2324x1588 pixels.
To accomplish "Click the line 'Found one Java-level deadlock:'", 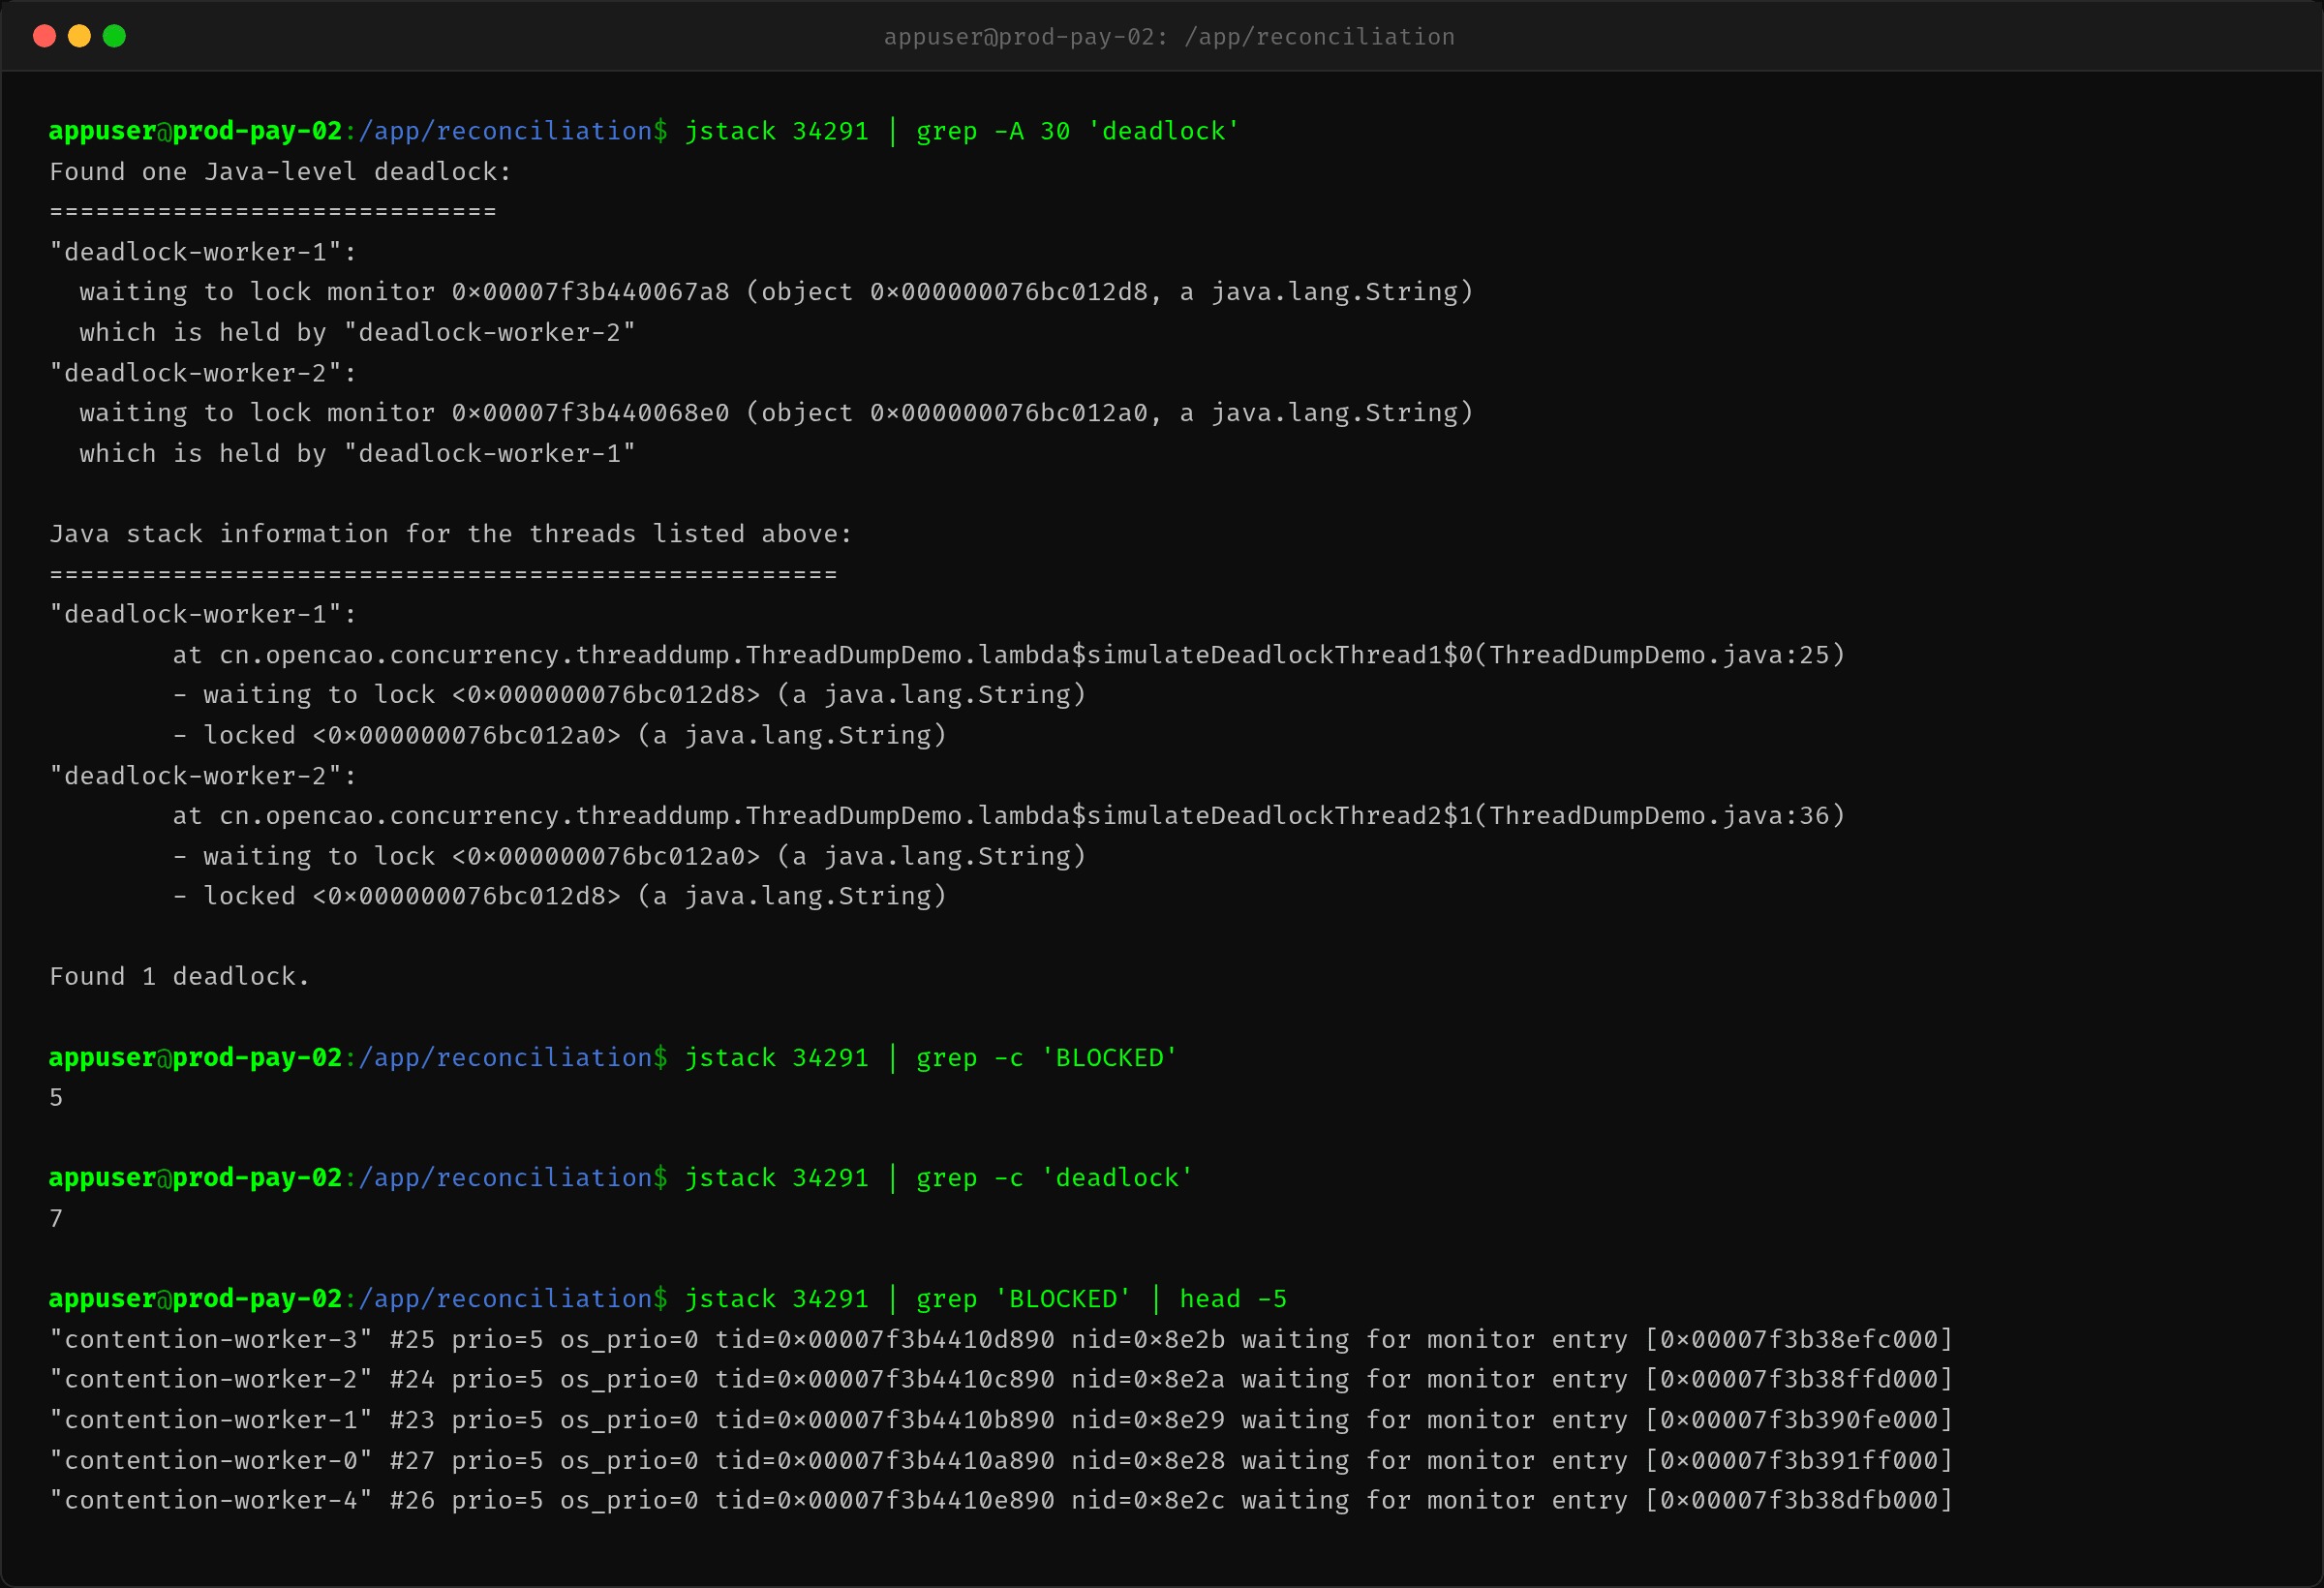I will [280, 172].
